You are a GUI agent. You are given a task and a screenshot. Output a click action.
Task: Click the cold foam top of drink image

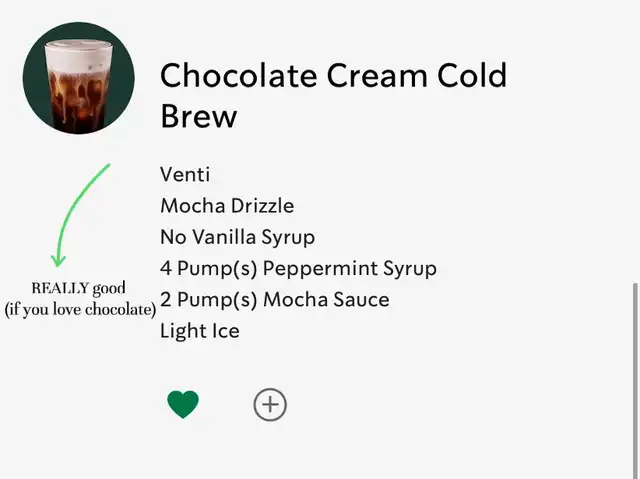78,56
